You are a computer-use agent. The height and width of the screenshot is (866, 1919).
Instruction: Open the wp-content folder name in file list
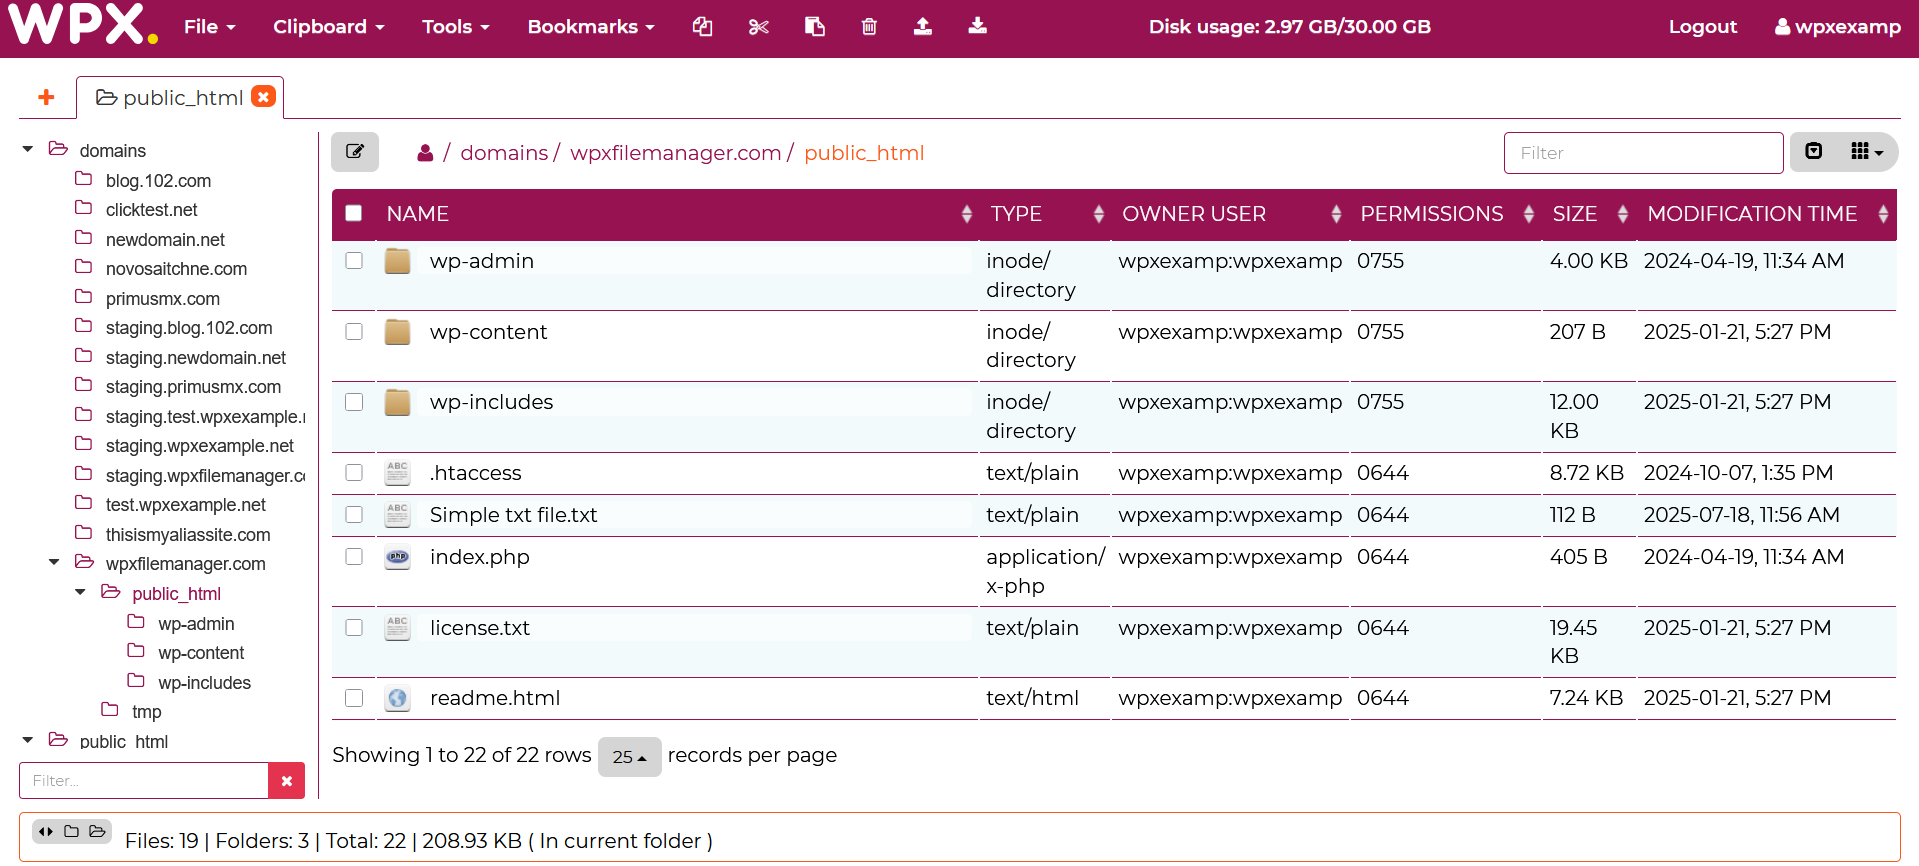[488, 332]
